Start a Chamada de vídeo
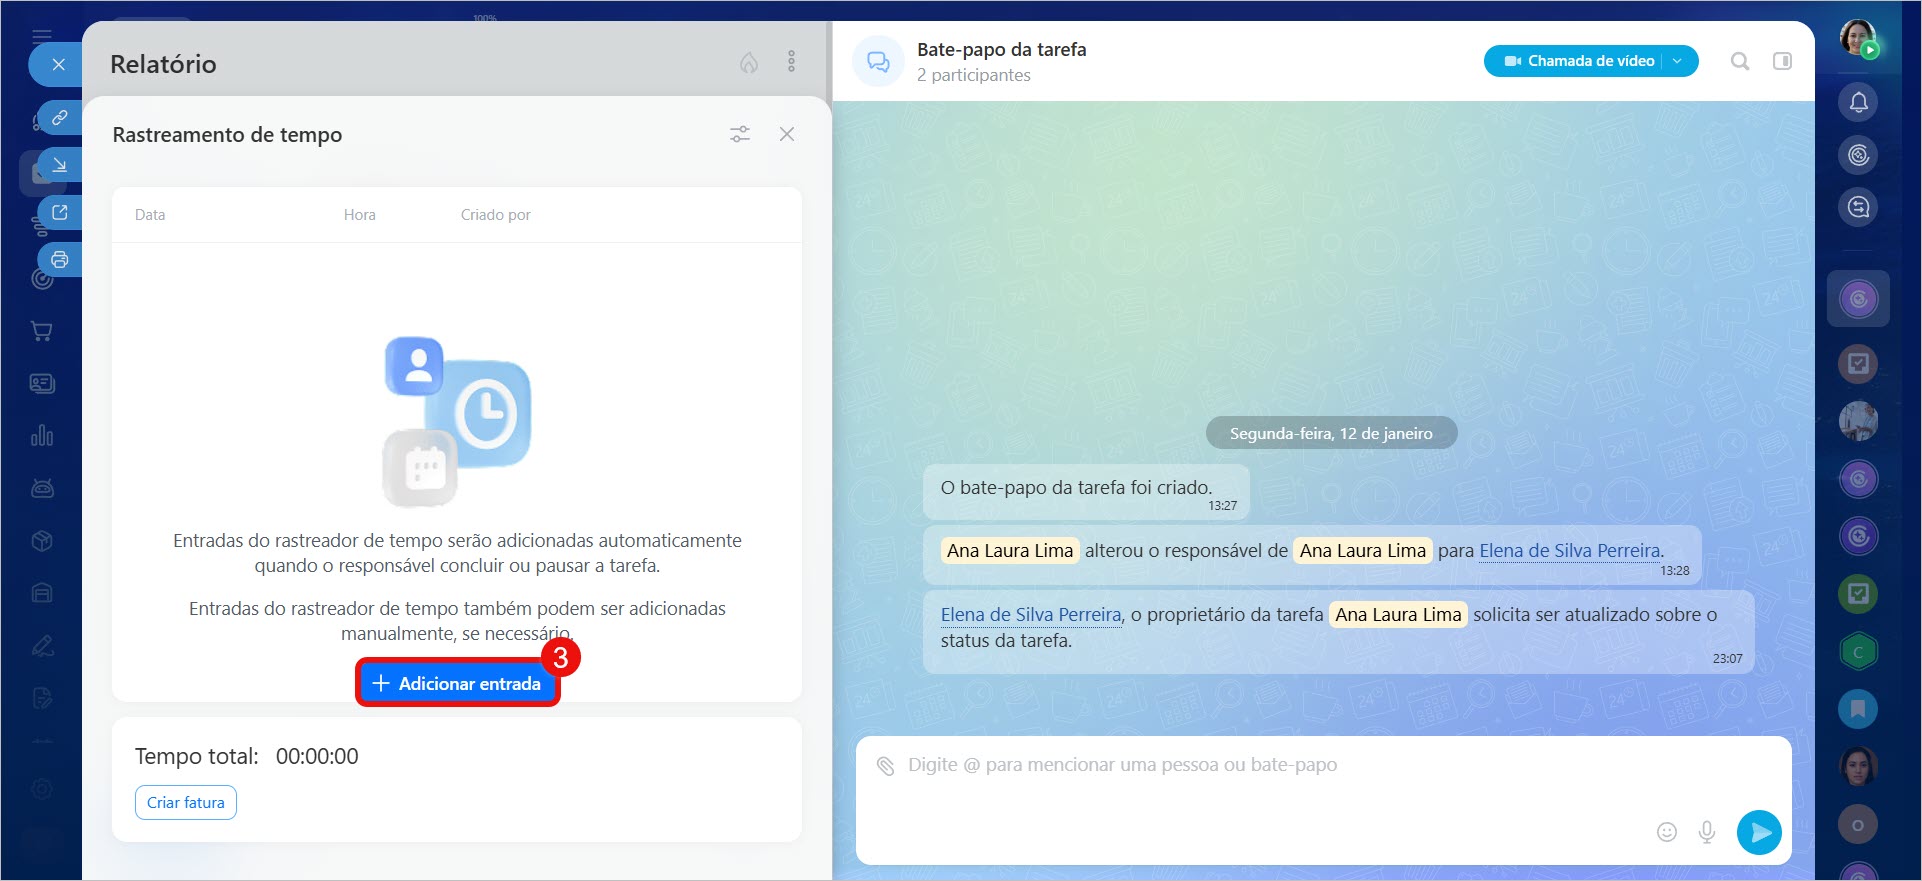Image resolution: width=1922 pixels, height=881 pixels. [x=1580, y=61]
